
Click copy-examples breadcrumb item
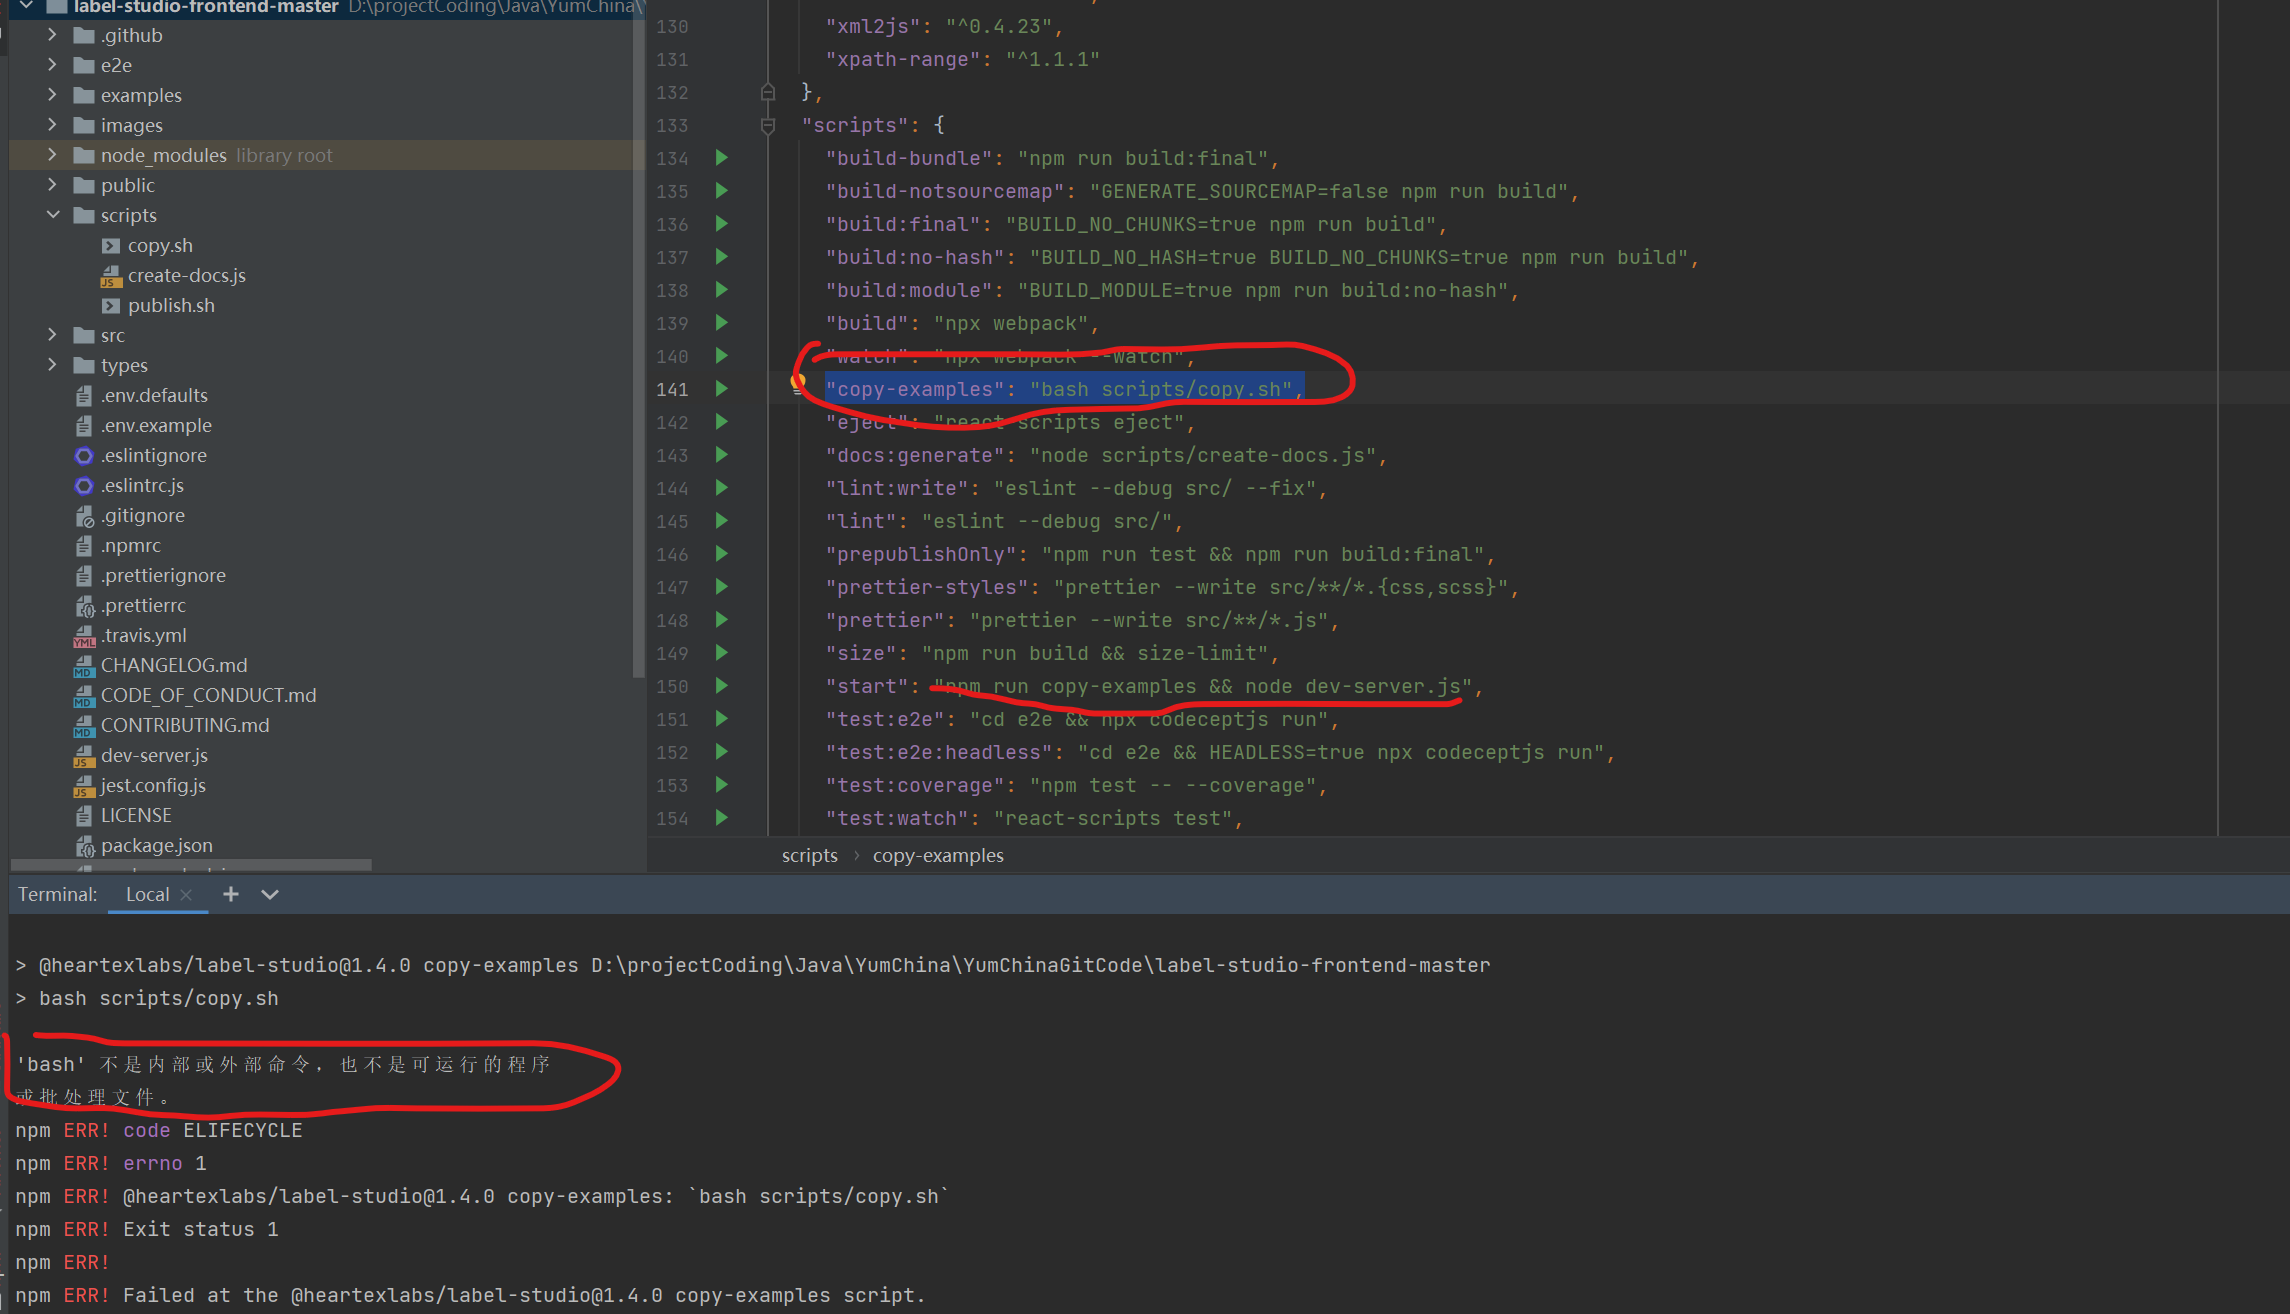pos(937,855)
